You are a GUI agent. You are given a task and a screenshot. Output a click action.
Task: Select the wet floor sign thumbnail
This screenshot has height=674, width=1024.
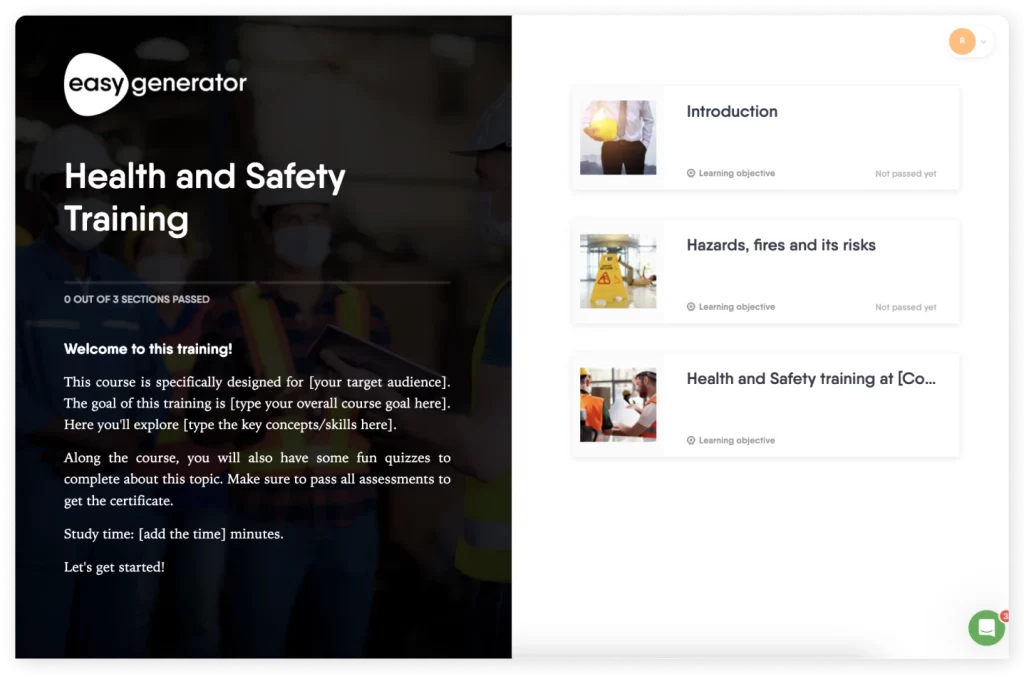(618, 271)
